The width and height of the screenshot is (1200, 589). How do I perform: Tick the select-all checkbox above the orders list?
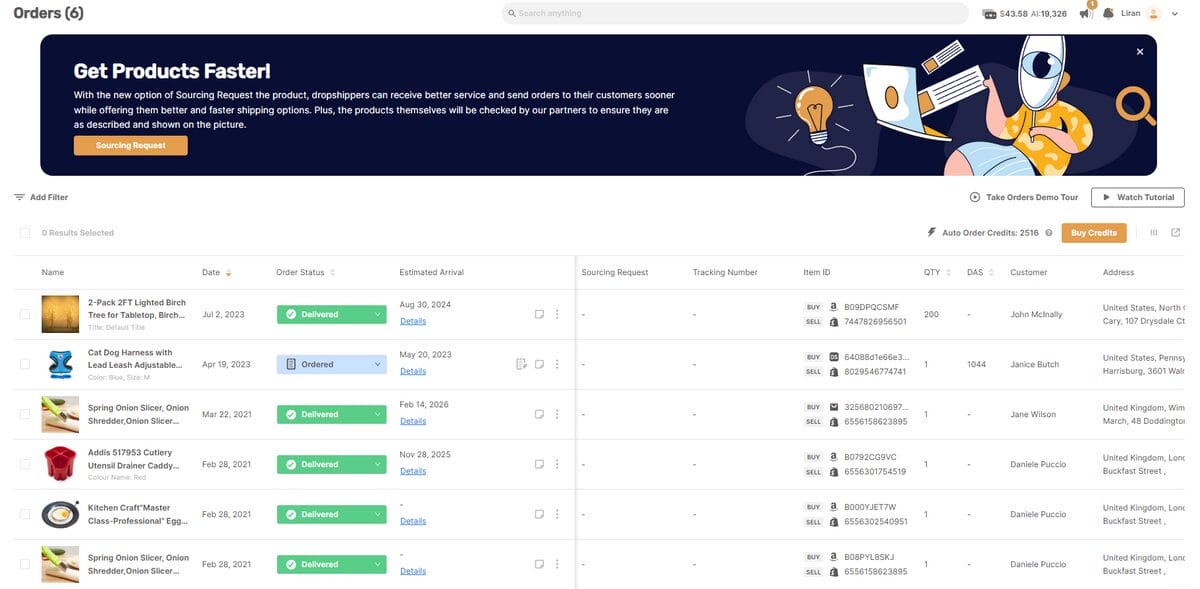(x=24, y=232)
